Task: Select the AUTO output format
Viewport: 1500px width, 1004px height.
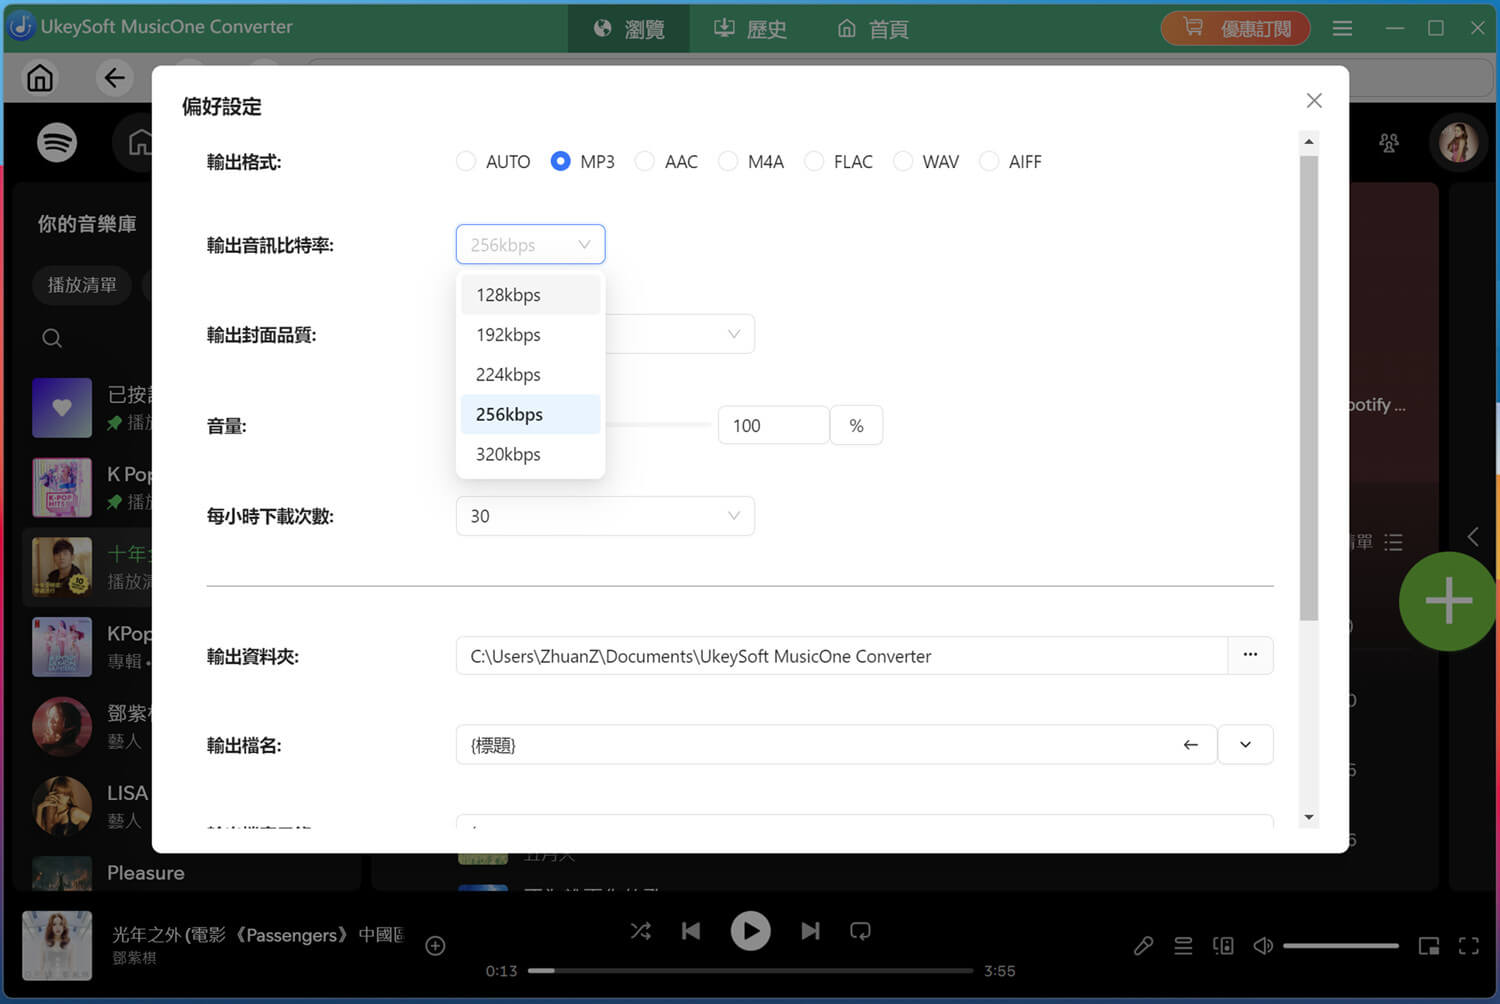Action: click(x=466, y=161)
